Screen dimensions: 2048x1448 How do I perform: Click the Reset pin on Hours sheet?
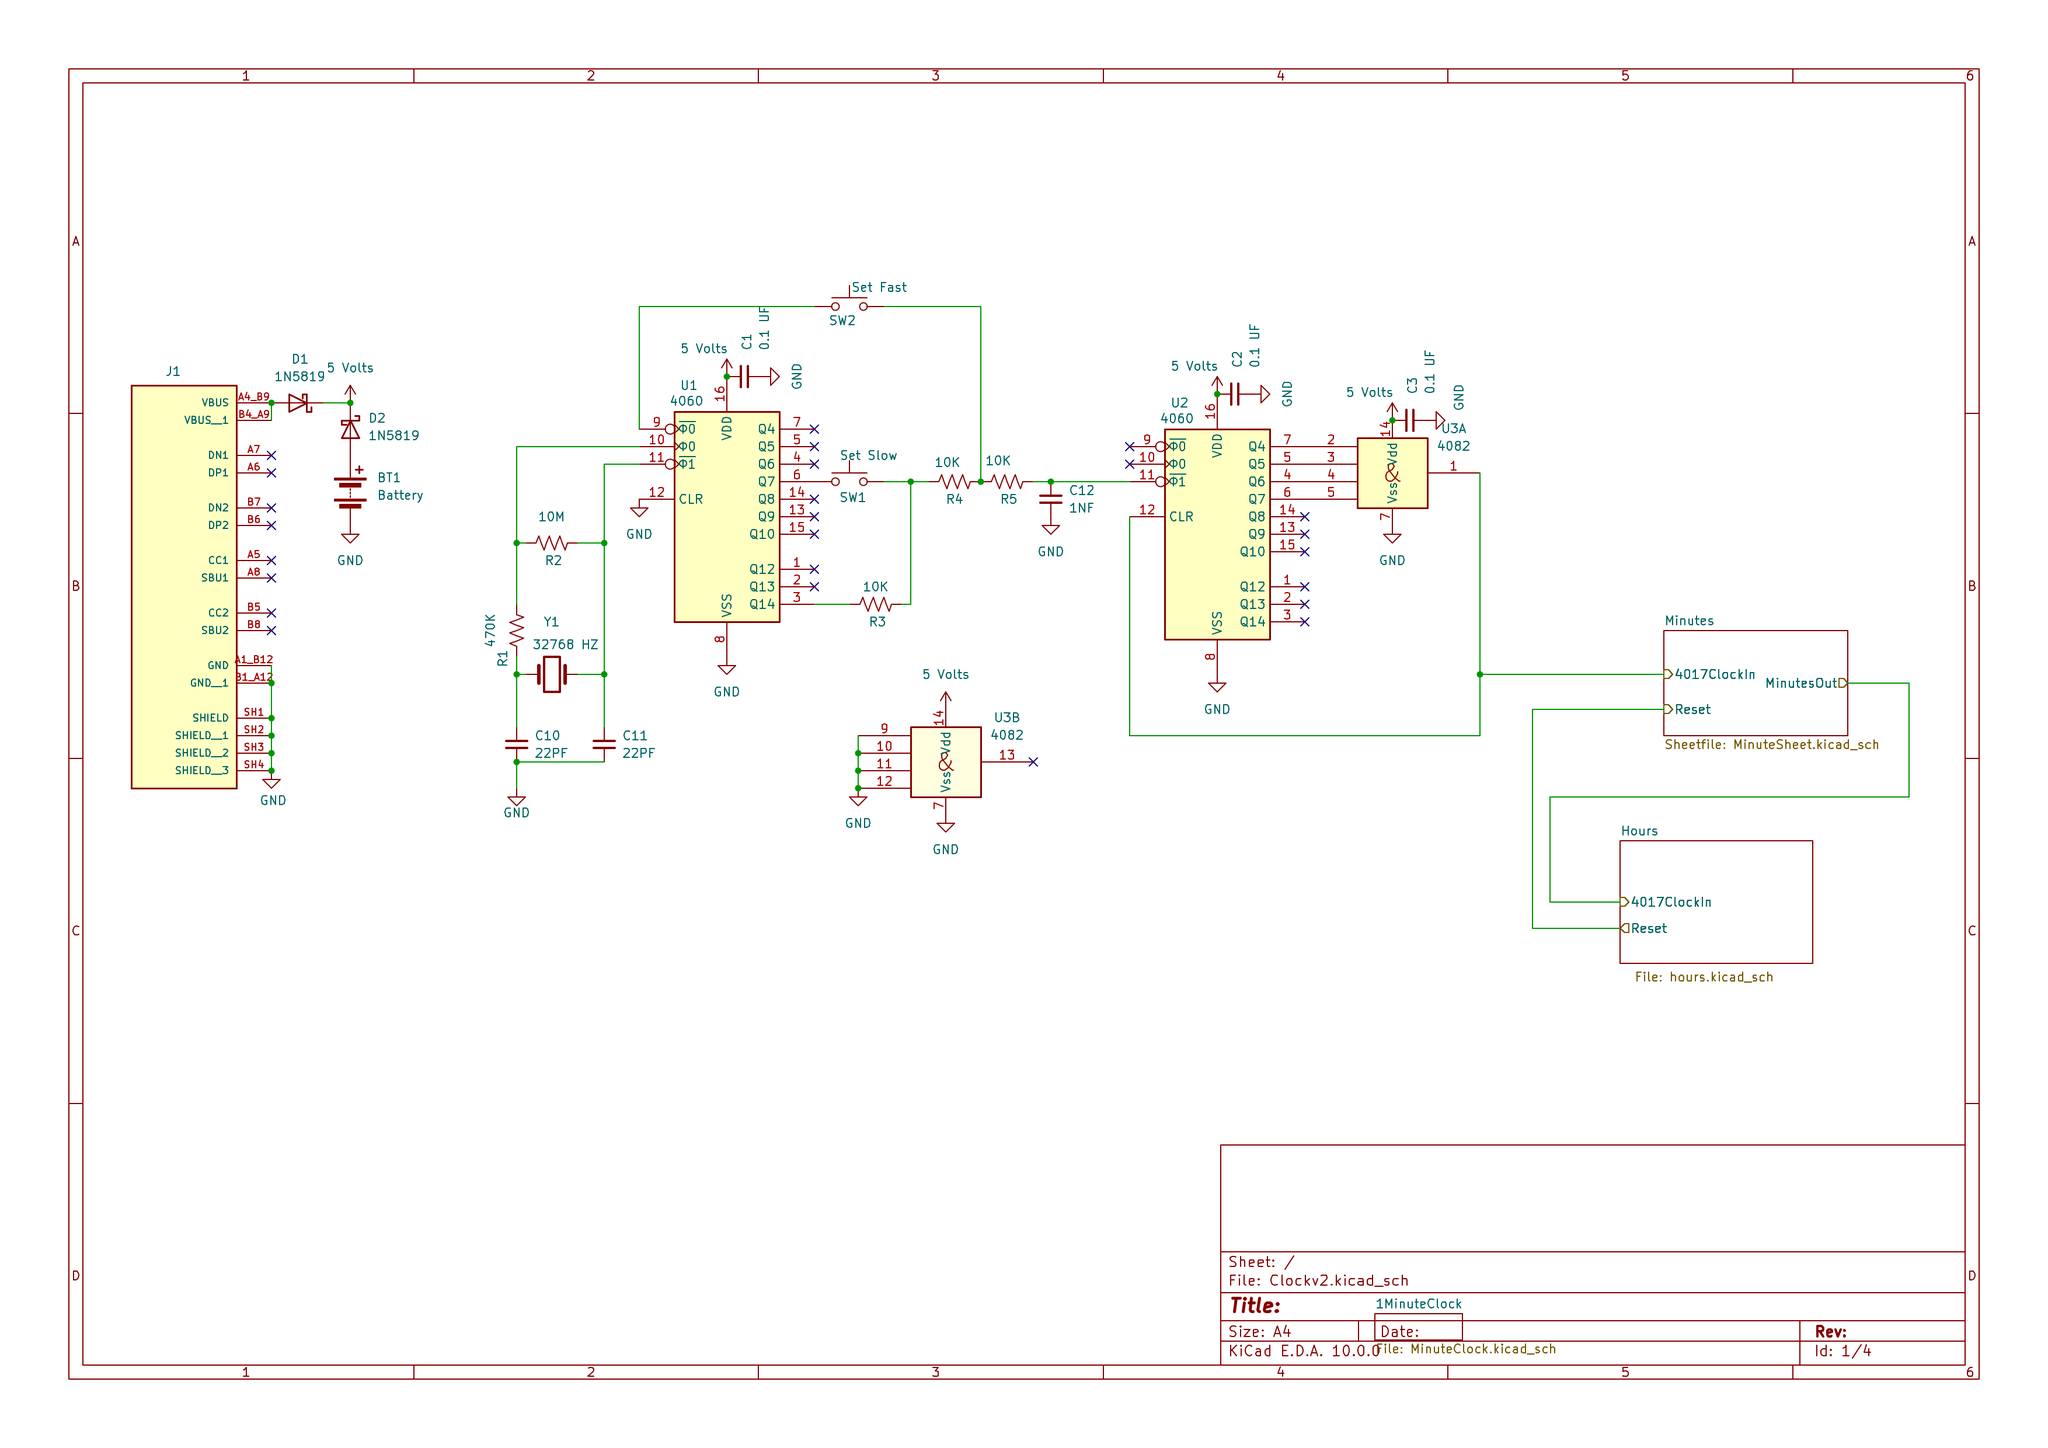pyautogui.click(x=1644, y=928)
